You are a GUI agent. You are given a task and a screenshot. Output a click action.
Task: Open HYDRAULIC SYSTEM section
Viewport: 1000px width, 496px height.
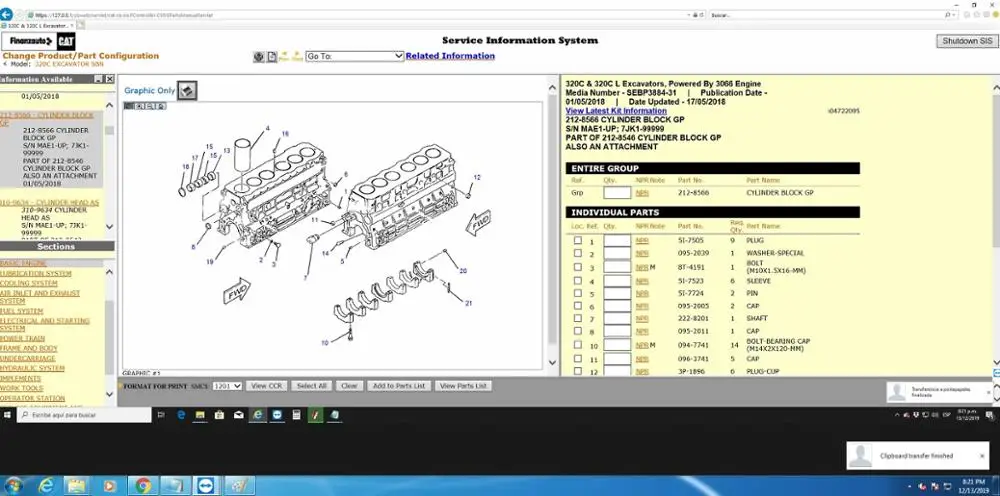[x=32, y=368]
